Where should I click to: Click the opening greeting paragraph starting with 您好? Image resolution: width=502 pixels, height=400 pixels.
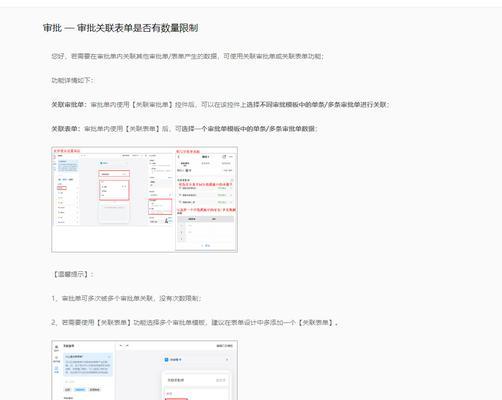pyautogui.click(x=188, y=56)
